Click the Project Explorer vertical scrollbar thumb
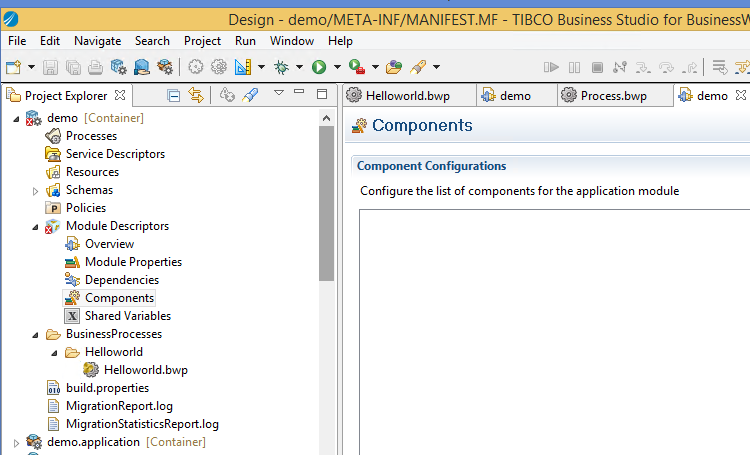 pos(327,203)
